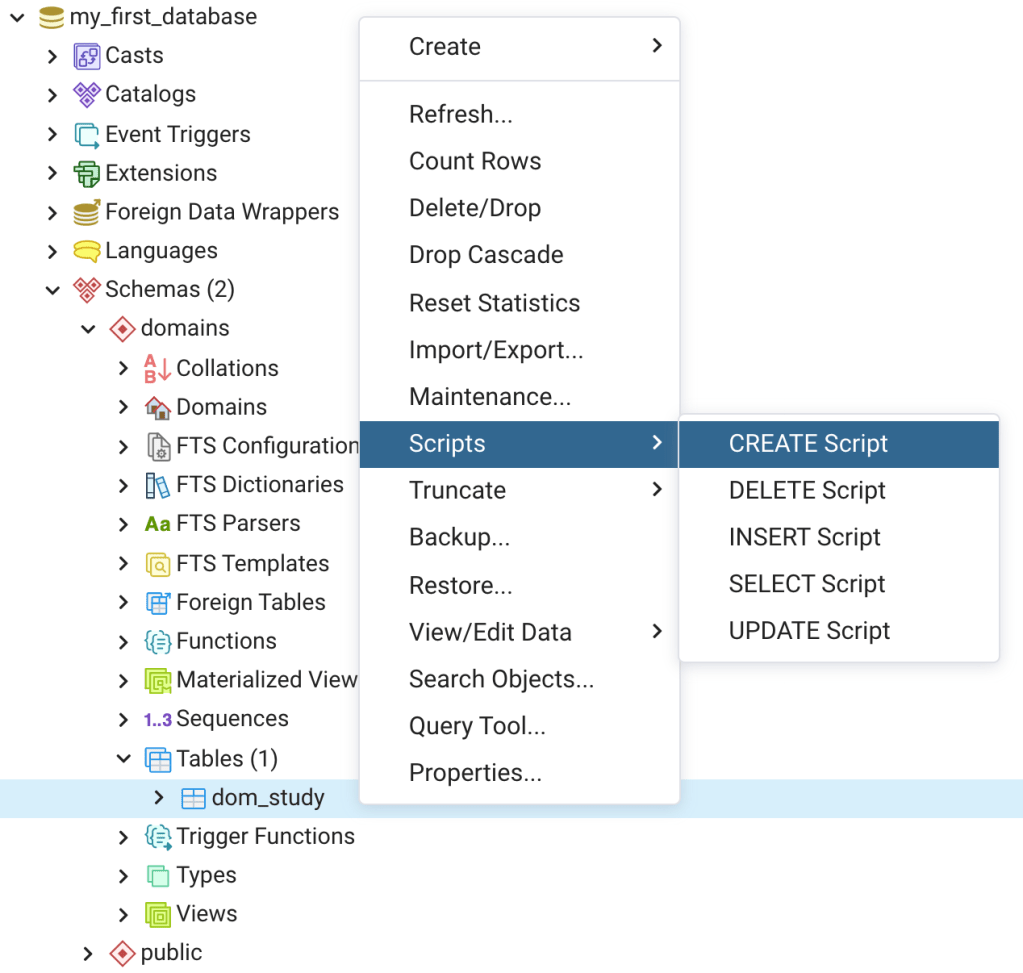
Task: Click the Collations sort icon
Action: (158, 368)
